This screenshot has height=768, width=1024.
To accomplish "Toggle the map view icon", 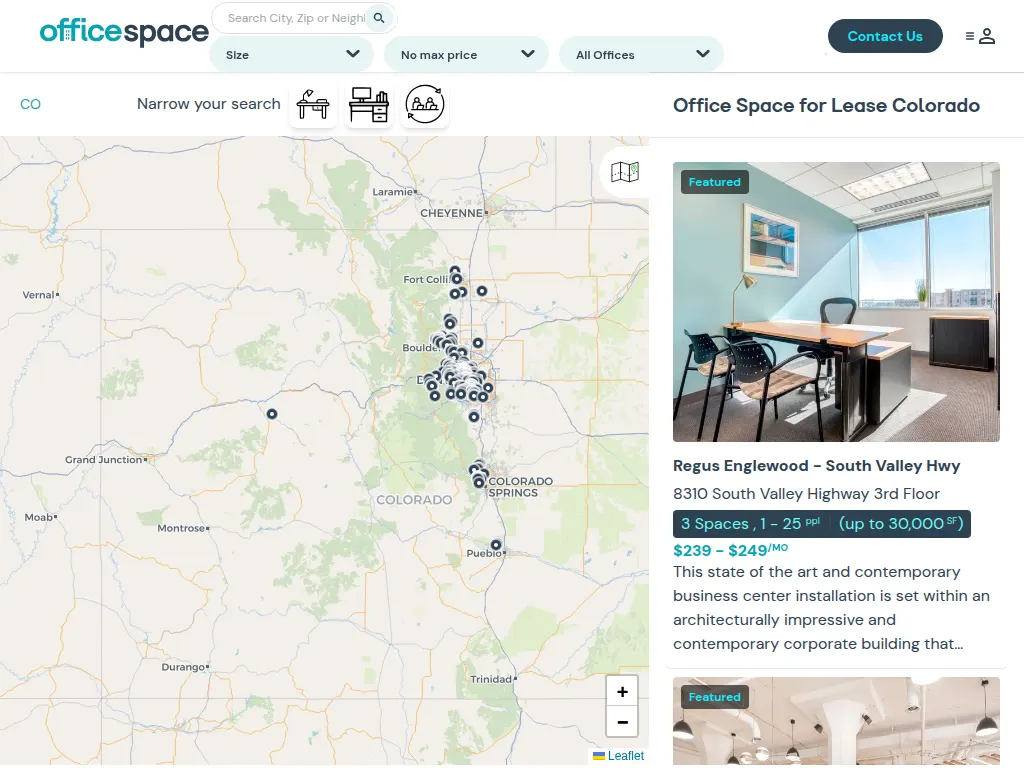I will pos(625,172).
